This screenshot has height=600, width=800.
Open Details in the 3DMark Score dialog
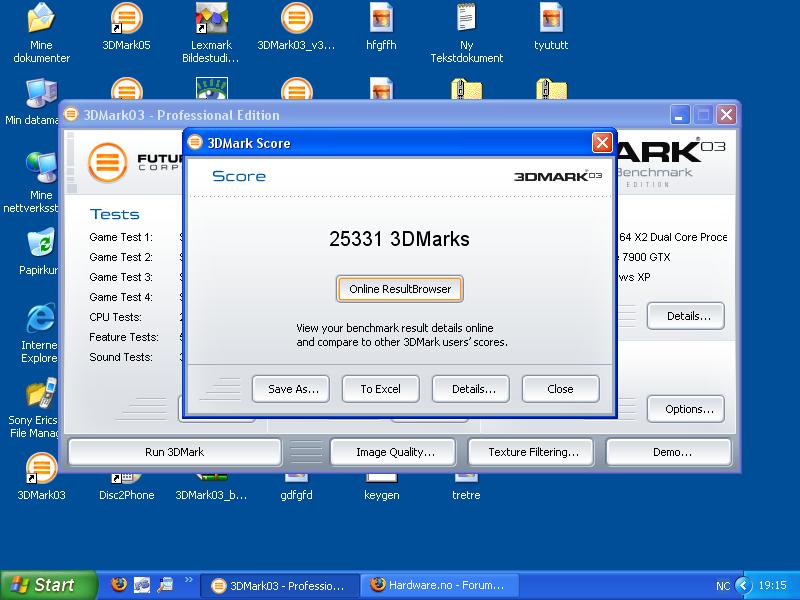[x=470, y=389]
